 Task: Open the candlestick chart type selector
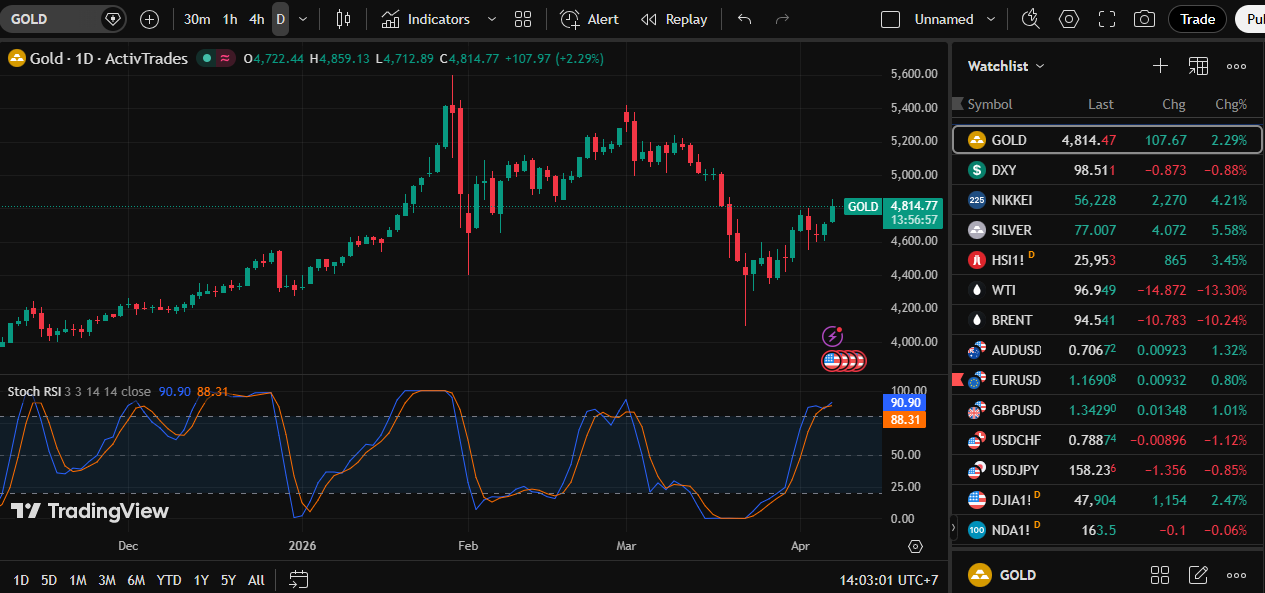click(x=344, y=19)
